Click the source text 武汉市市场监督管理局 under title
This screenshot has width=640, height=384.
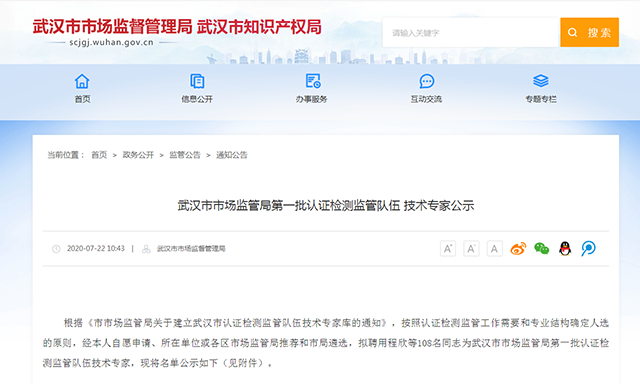coord(191,249)
